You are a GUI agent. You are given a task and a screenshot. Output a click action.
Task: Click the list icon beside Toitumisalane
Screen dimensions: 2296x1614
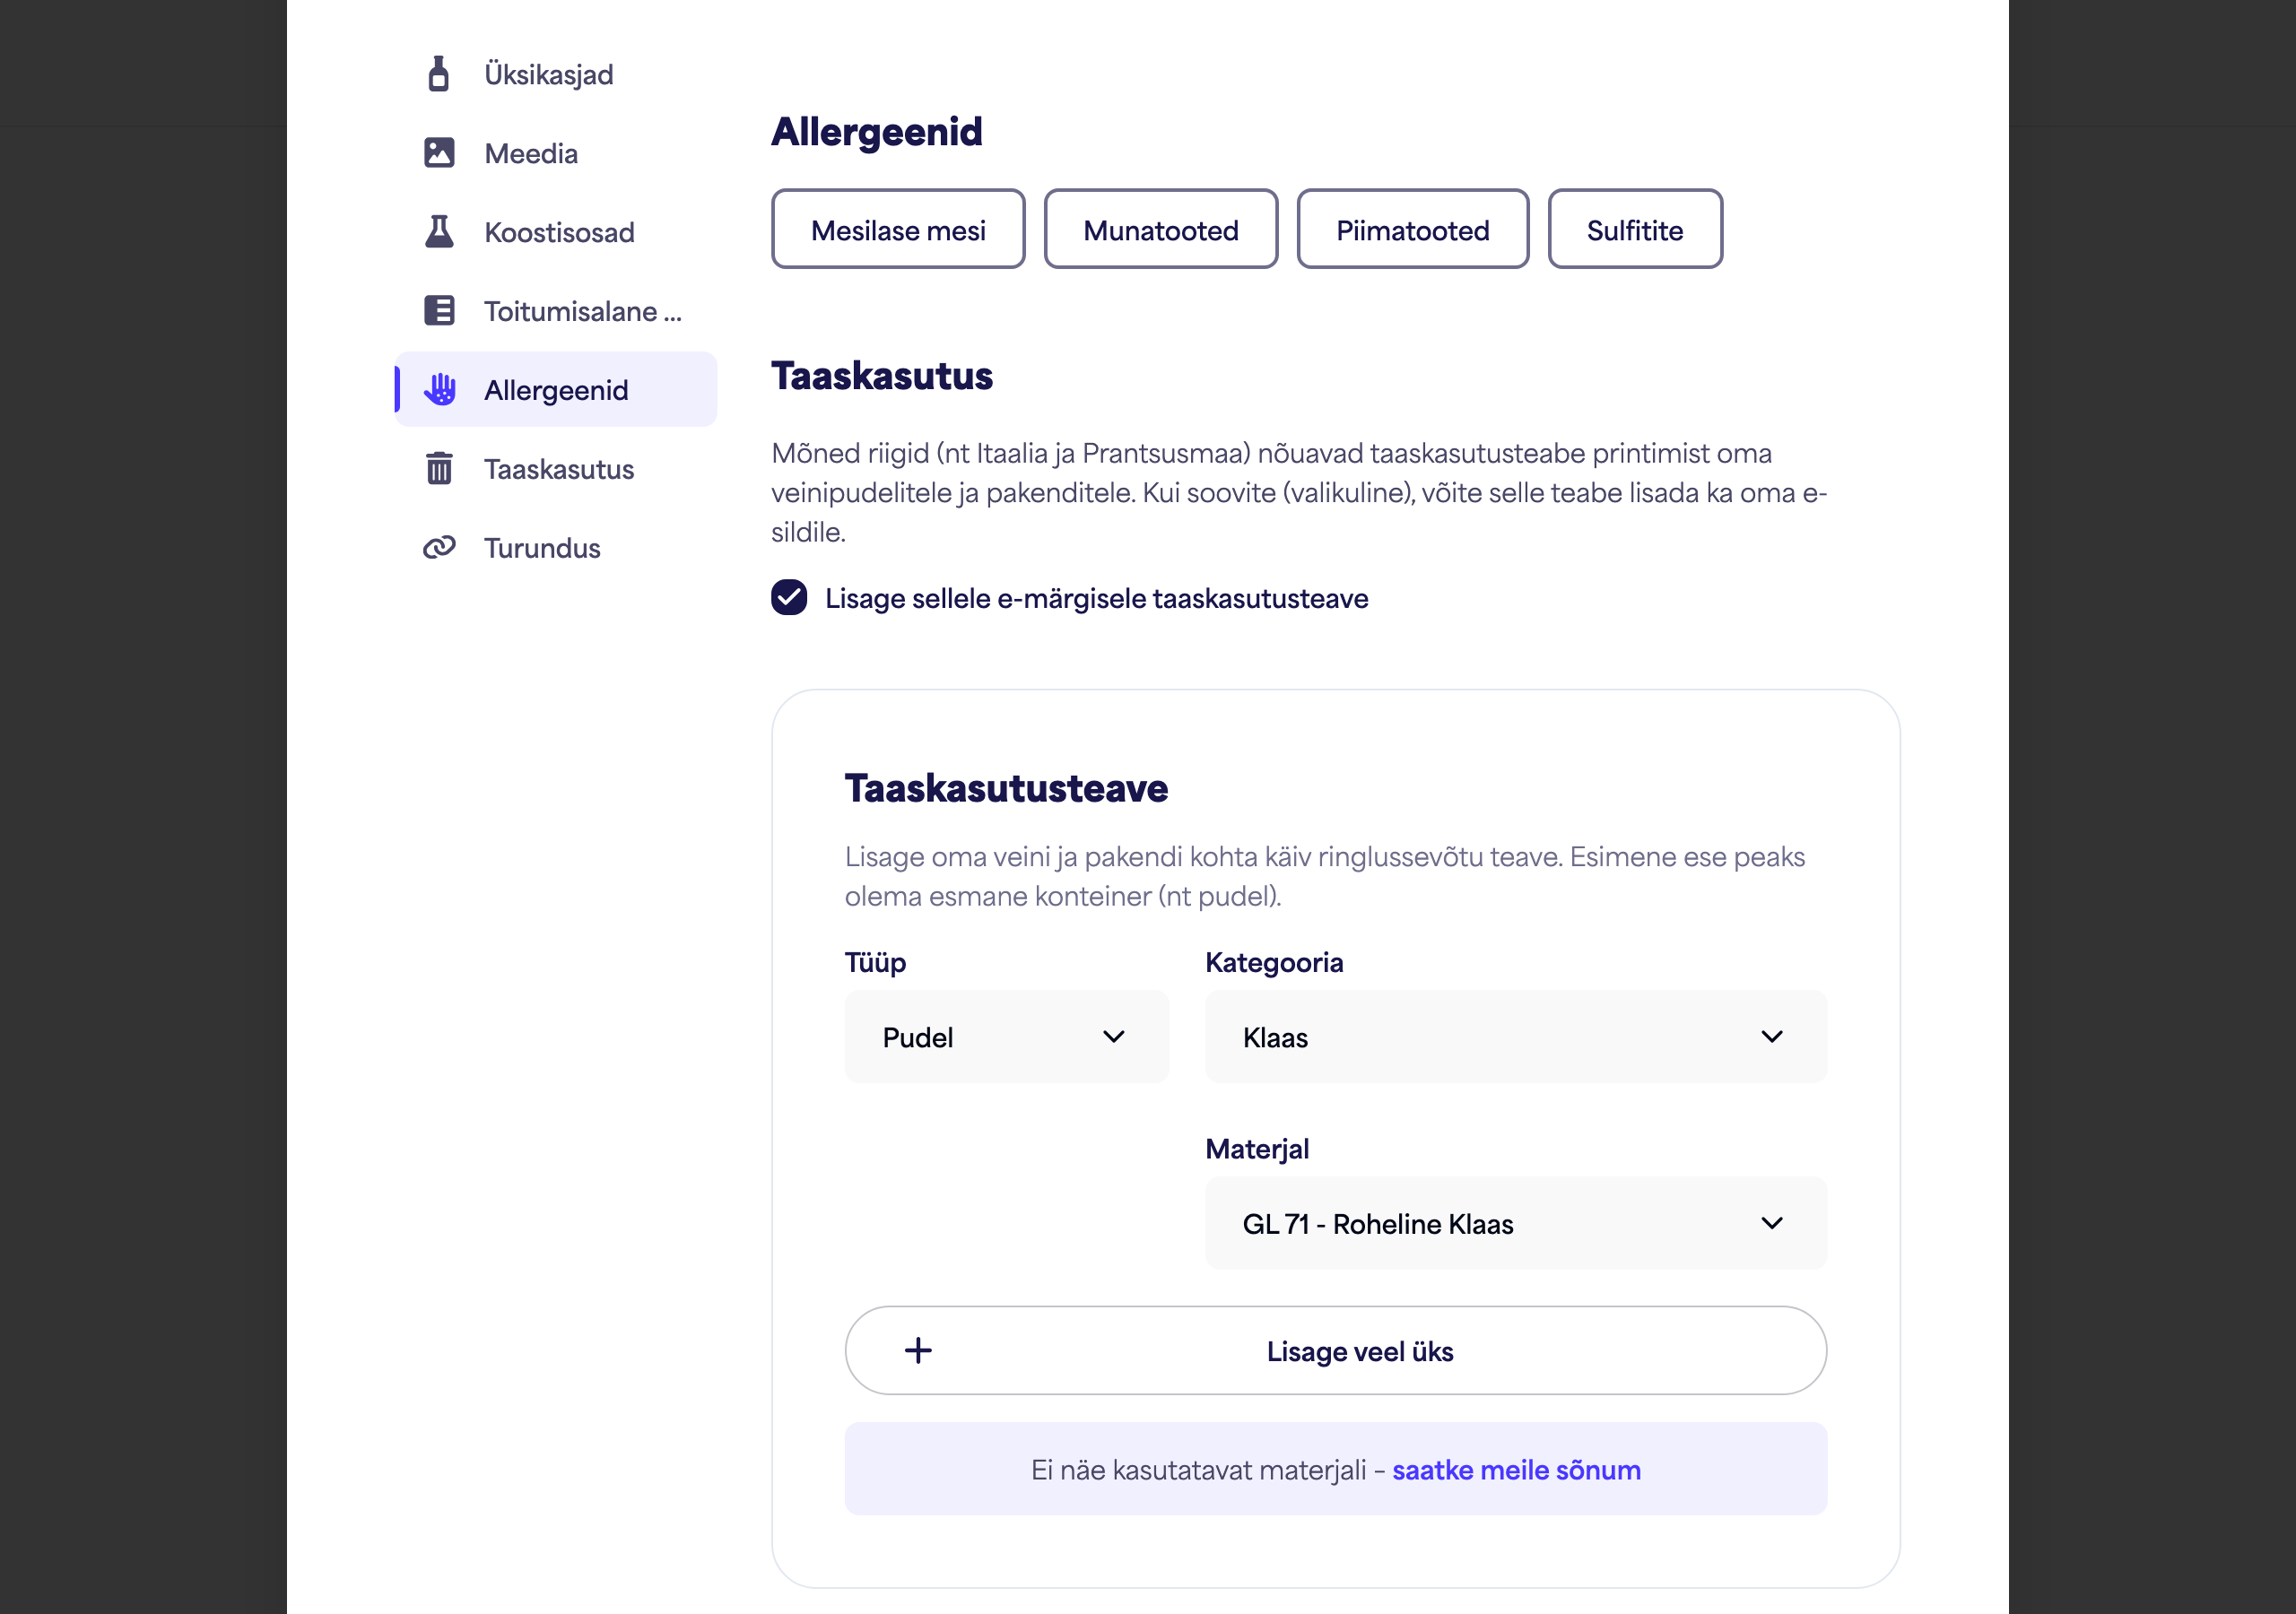439,311
